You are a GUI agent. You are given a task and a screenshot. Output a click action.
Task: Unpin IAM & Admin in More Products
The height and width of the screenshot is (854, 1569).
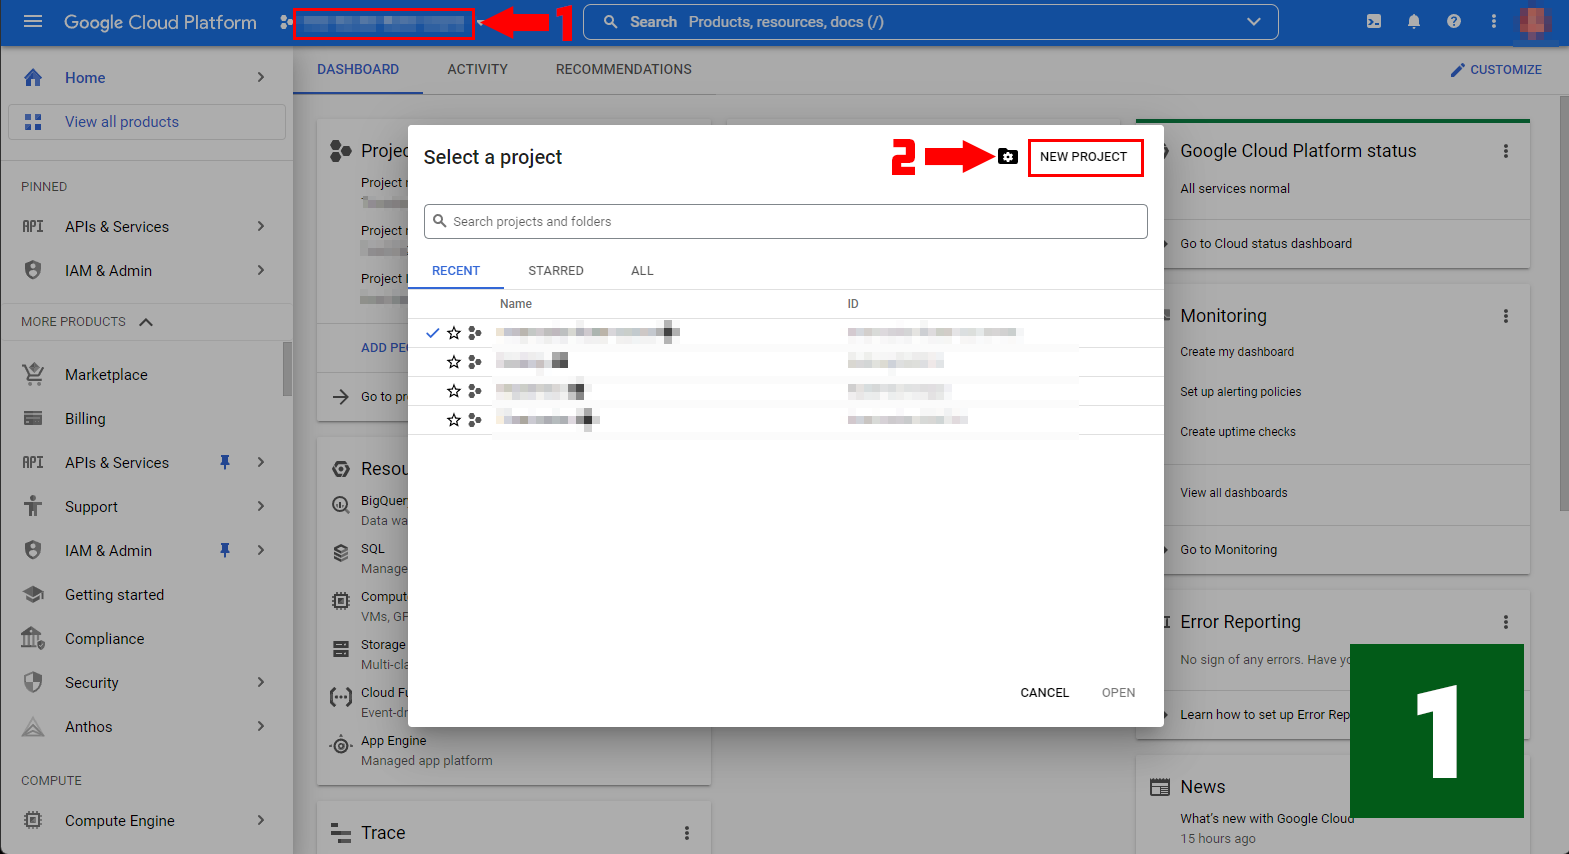225,550
